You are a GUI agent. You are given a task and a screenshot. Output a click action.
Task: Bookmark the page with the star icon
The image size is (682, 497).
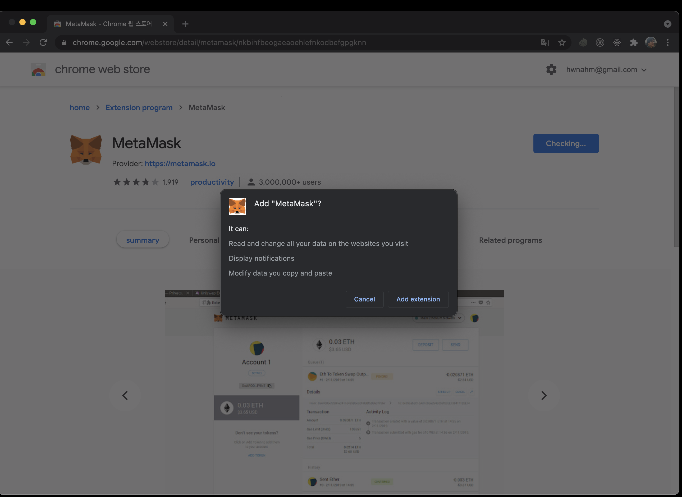click(562, 43)
